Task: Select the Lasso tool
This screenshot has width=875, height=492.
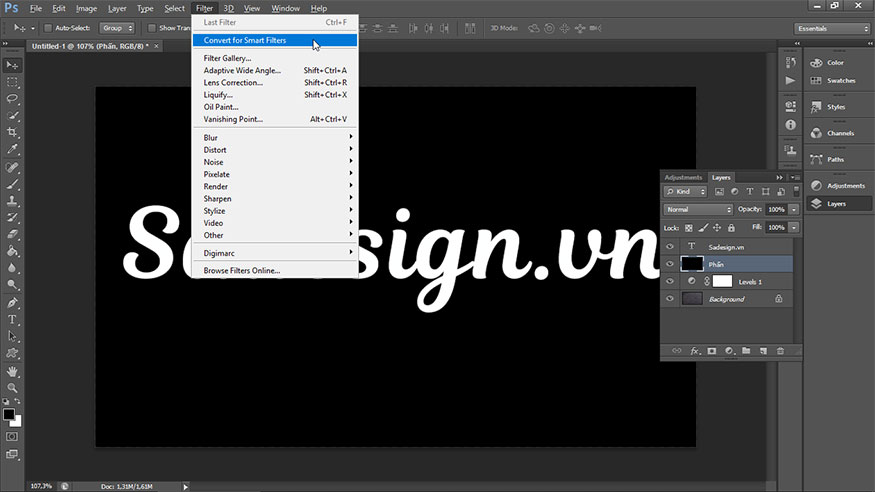Action: (12, 99)
